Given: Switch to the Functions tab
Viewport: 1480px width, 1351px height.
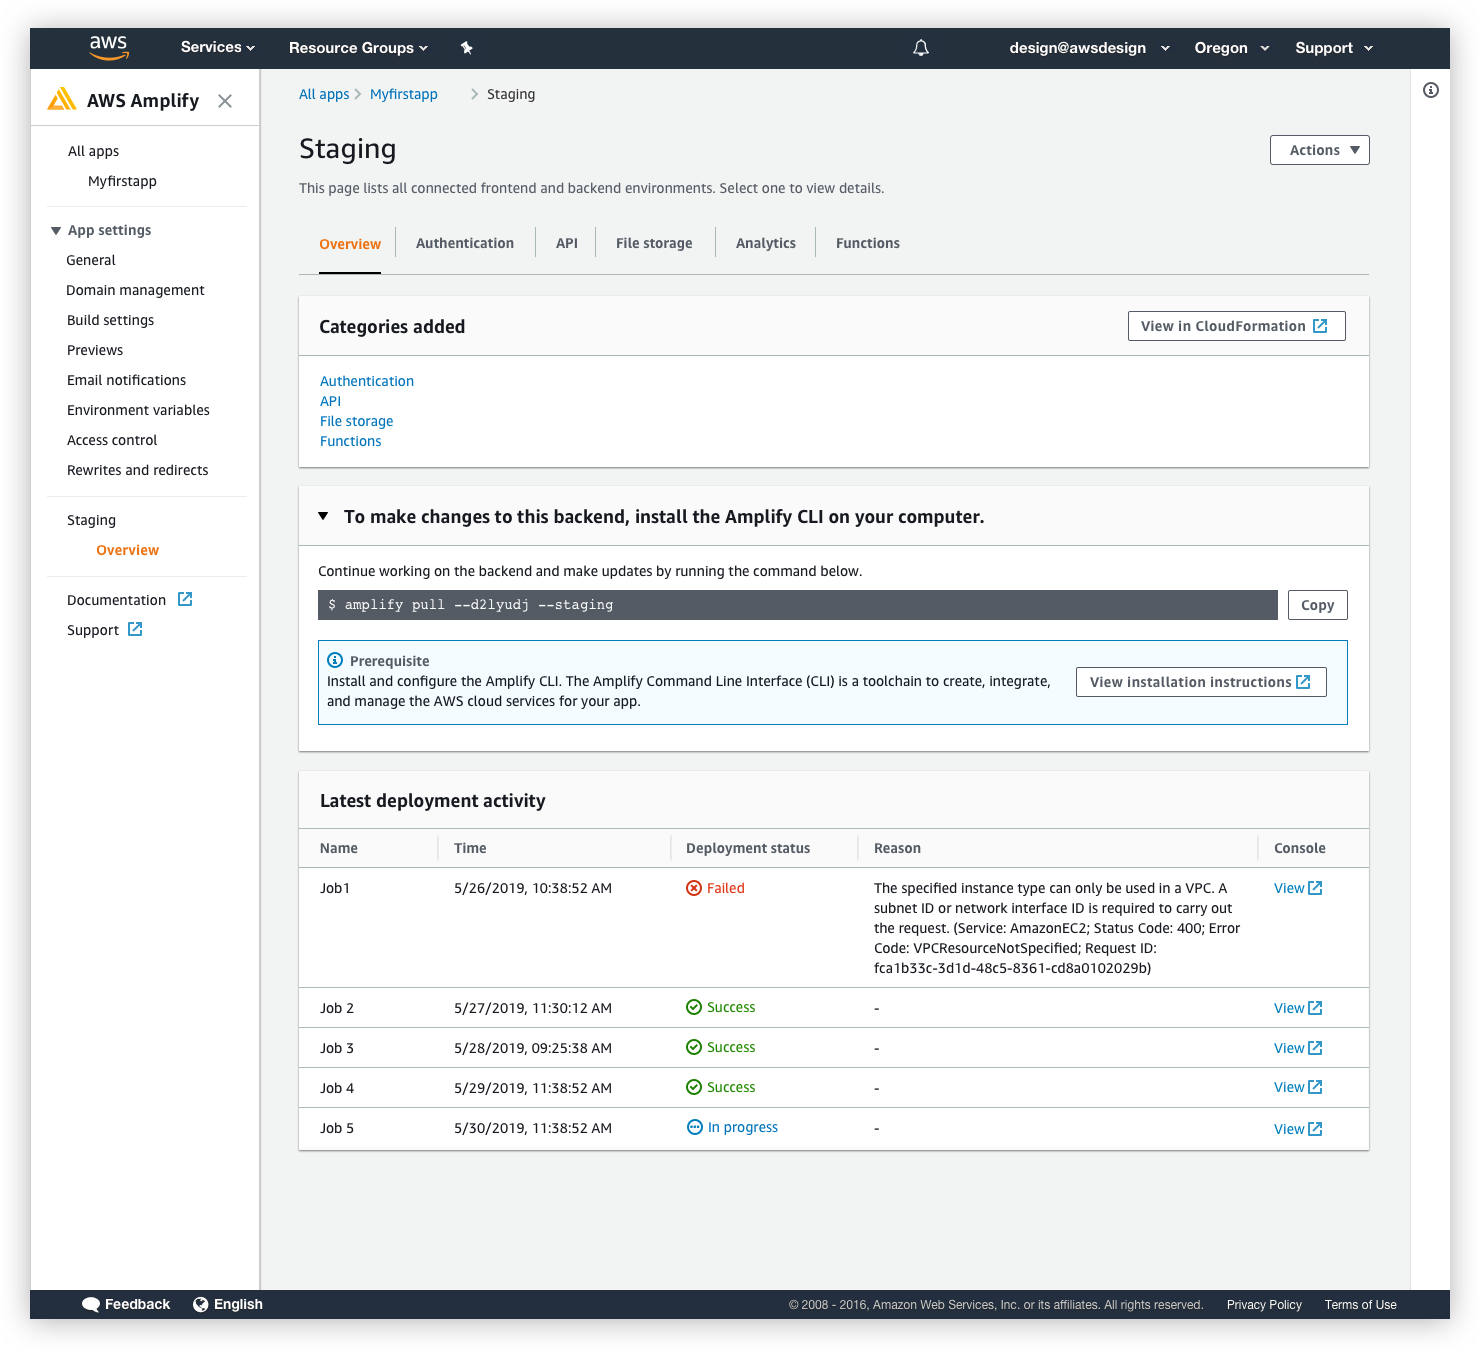Looking at the screenshot, I should (868, 243).
